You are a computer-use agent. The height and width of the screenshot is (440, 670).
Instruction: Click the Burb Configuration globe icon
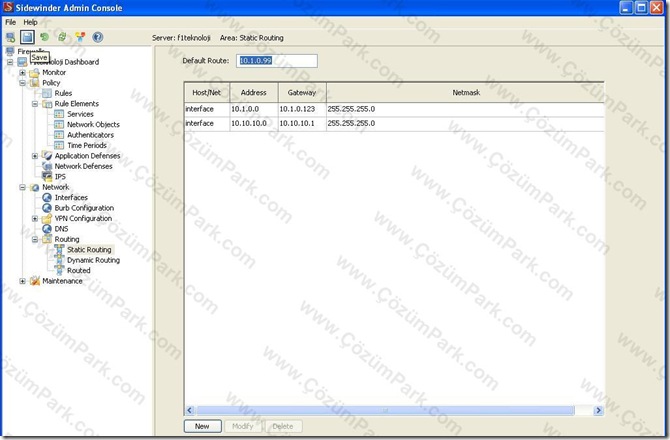click(47, 208)
